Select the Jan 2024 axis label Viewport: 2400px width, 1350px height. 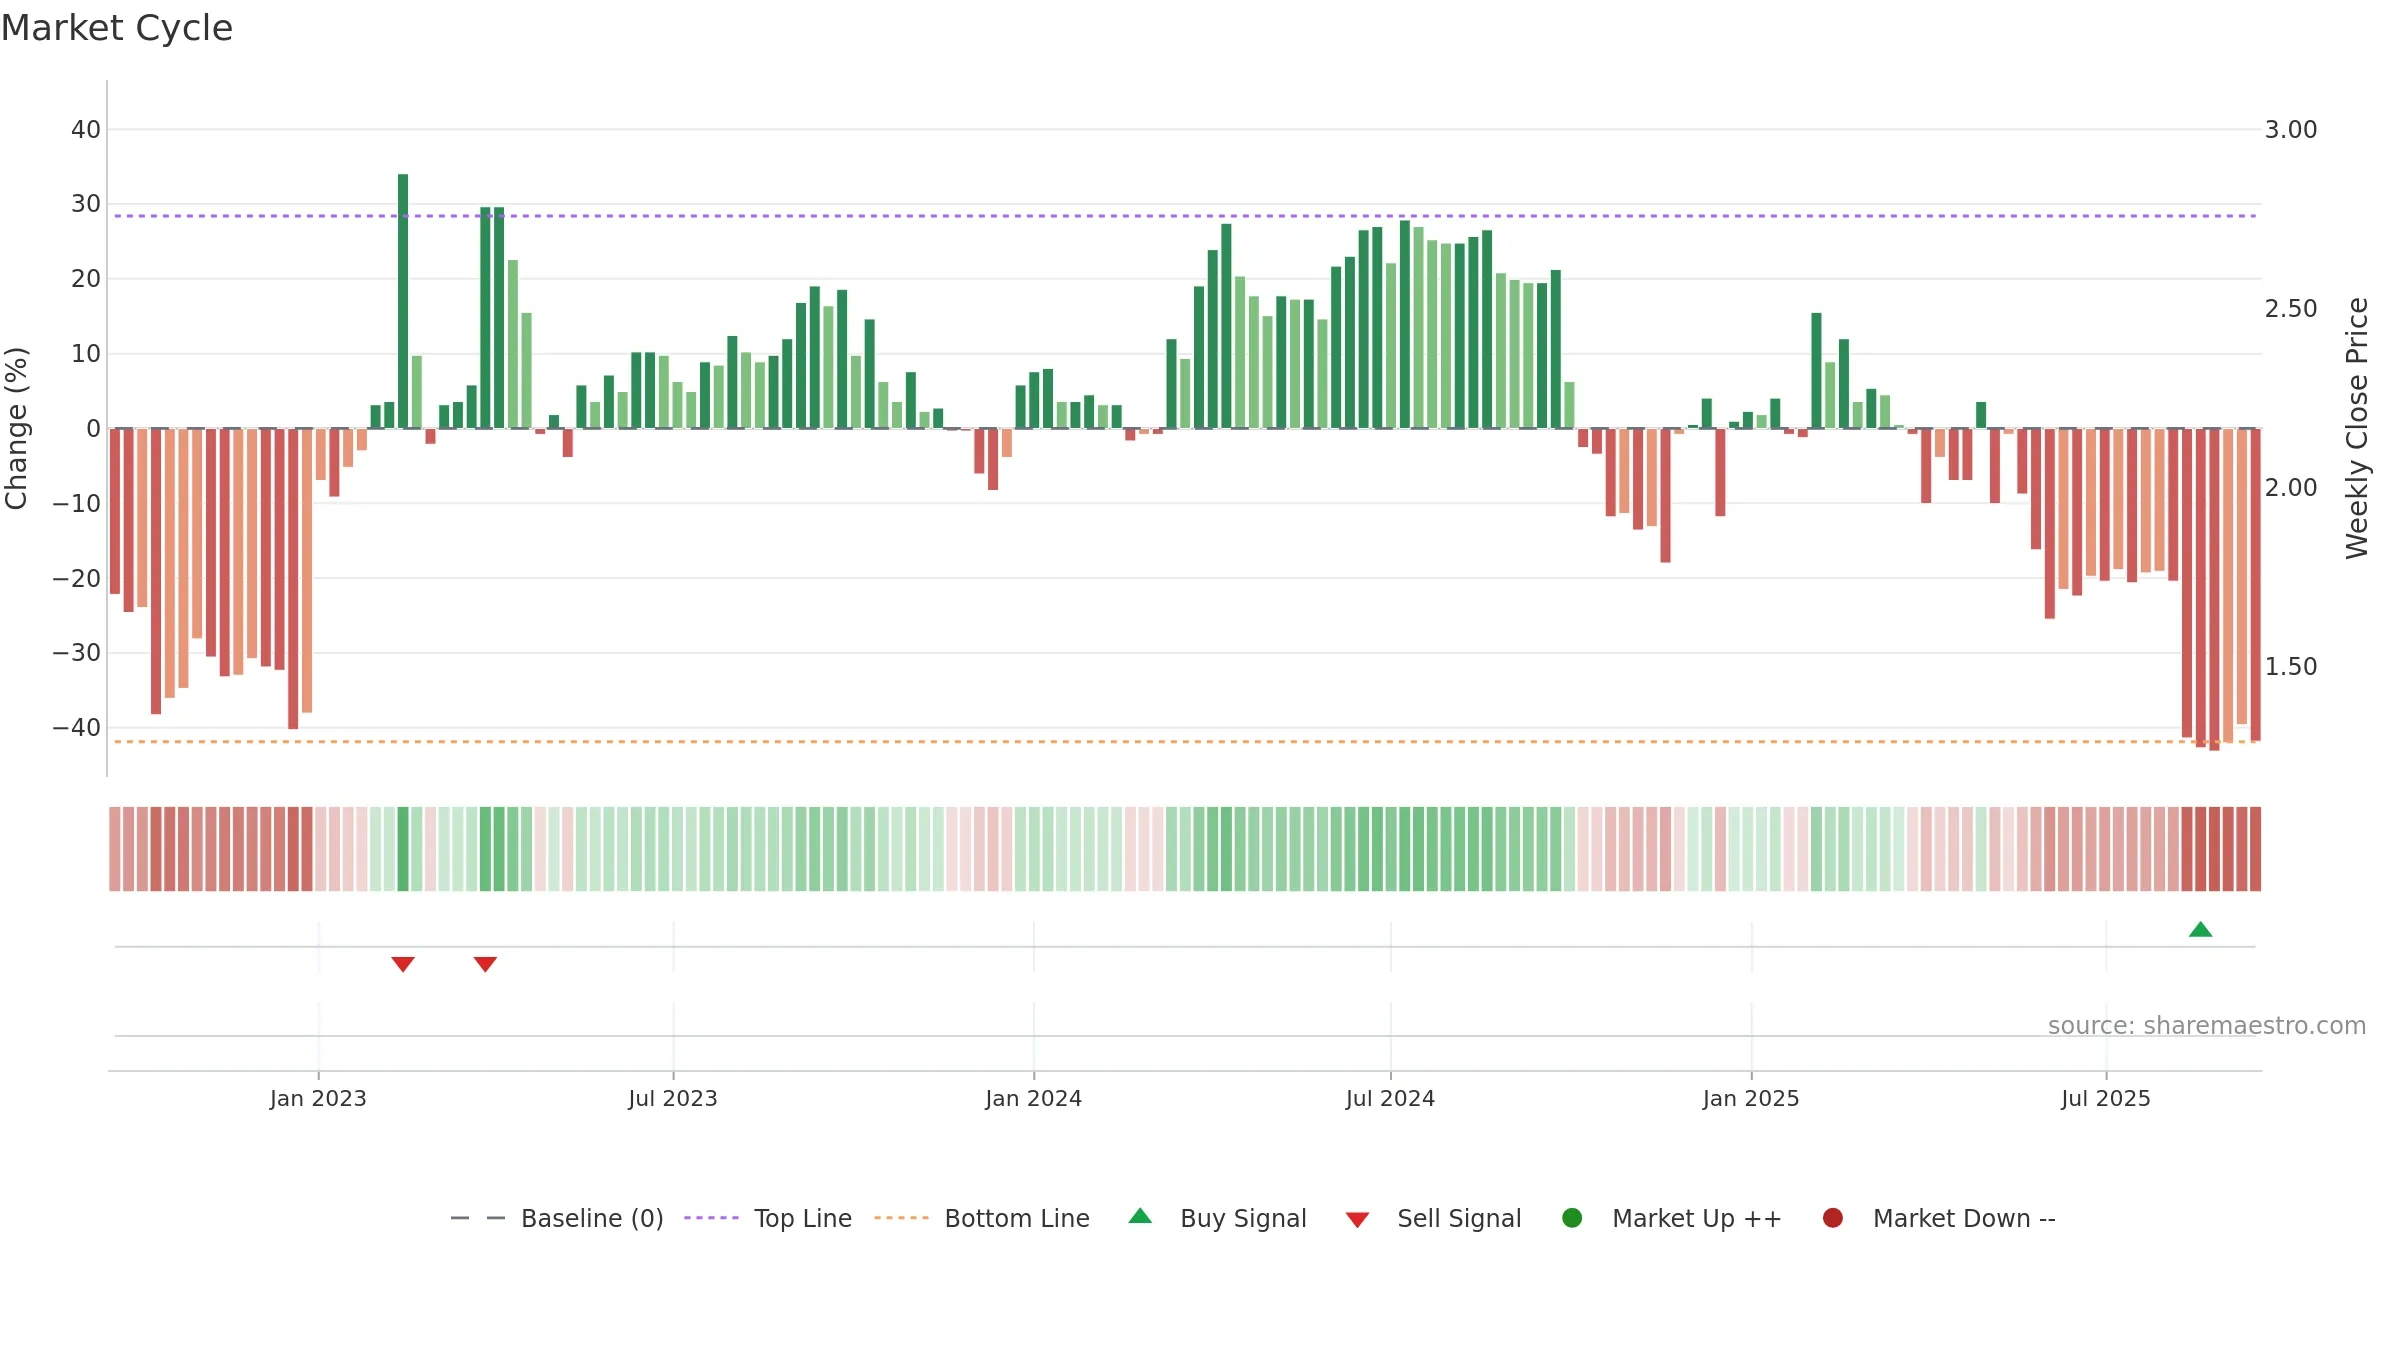tap(1033, 1098)
